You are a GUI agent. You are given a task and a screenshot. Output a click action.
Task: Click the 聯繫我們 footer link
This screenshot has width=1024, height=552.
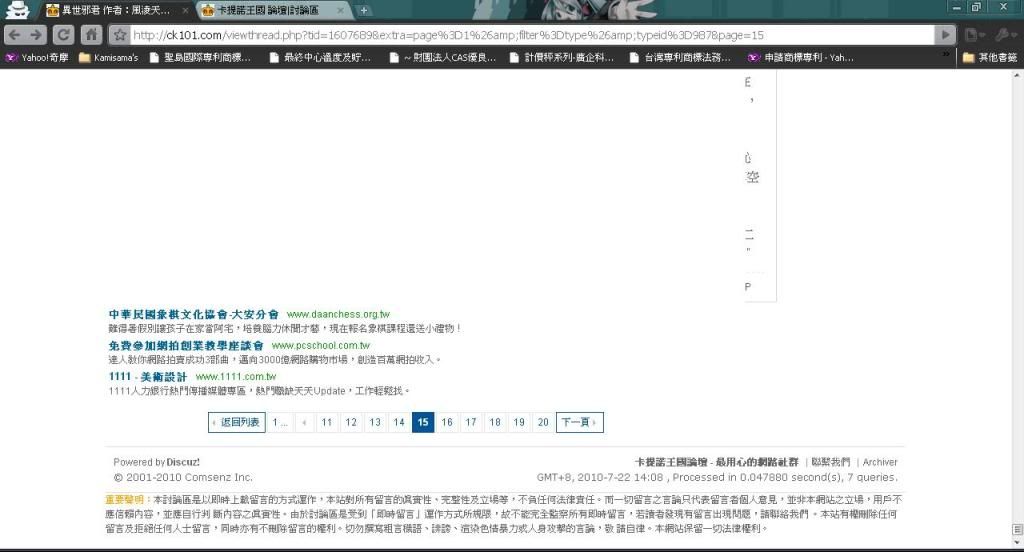(x=831, y=462)
